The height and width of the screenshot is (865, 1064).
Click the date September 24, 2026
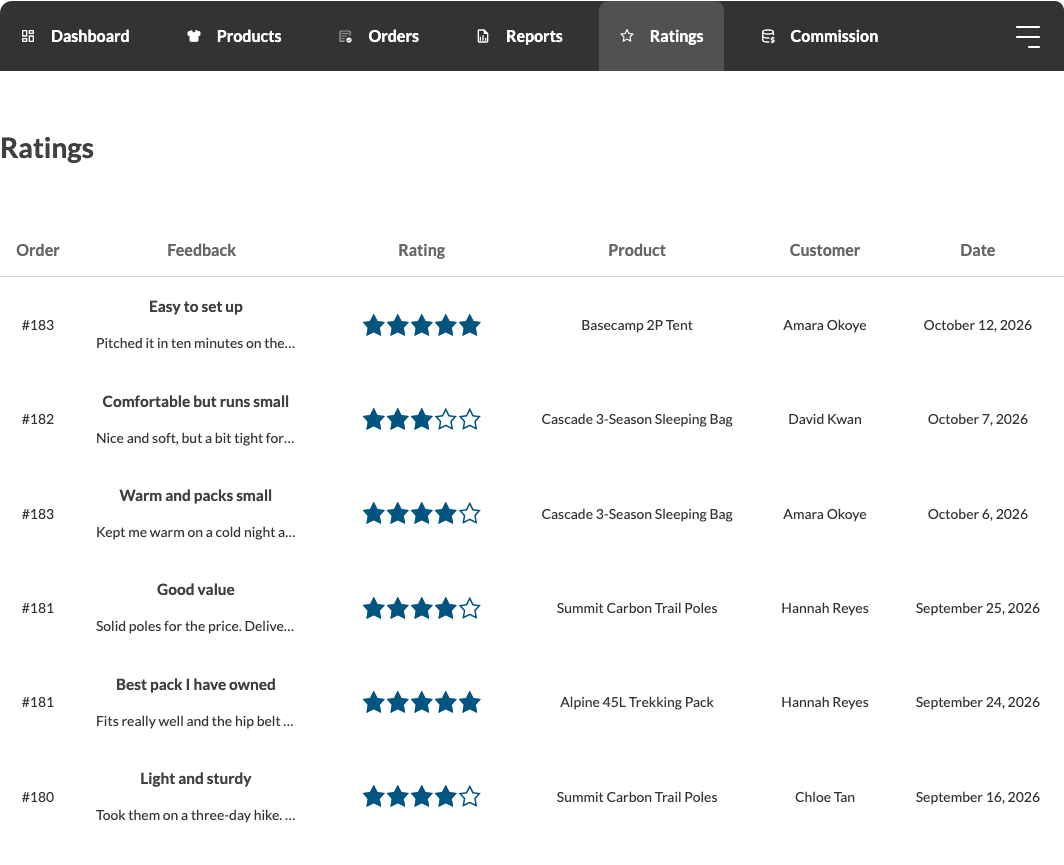pos(977,702)
